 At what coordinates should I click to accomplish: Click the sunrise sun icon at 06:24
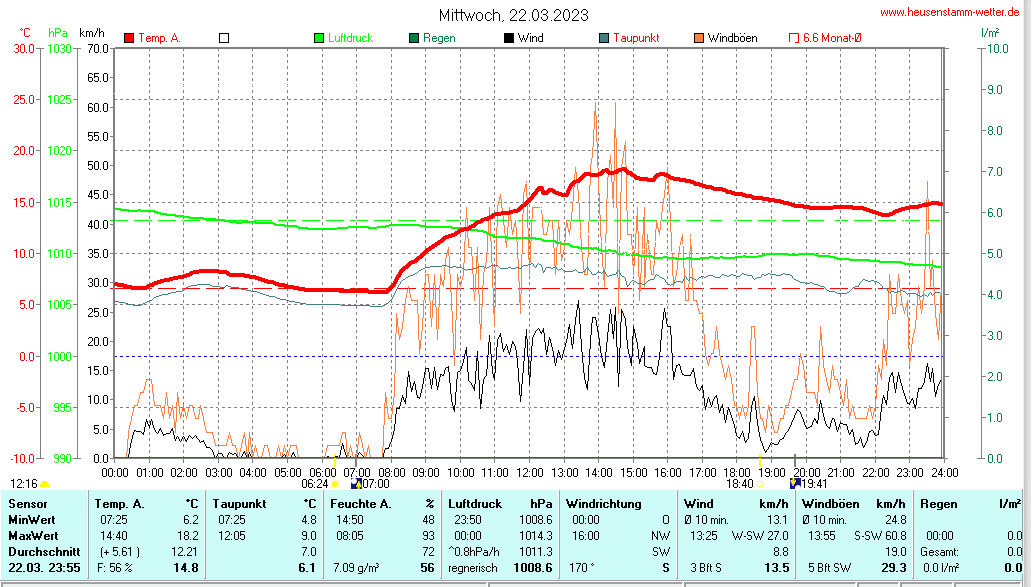(x=335, y=484)
